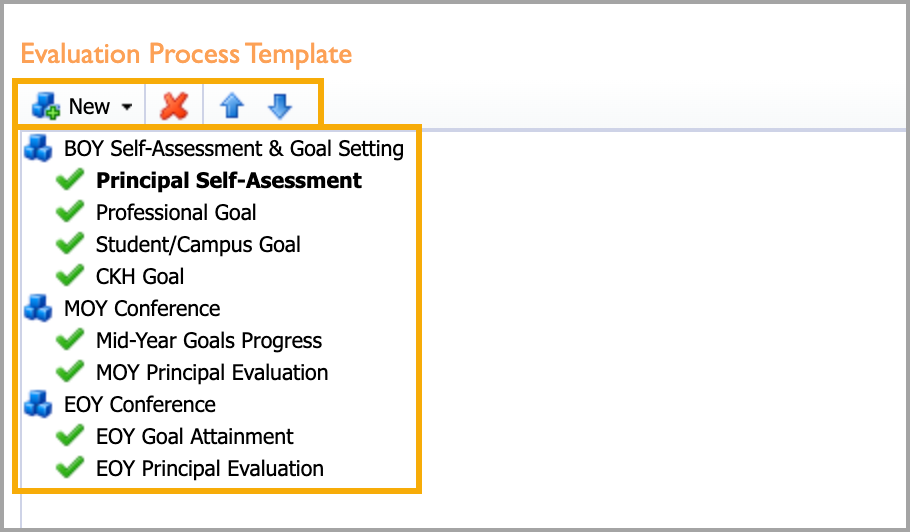Select the Principal Self-Asessment item

pos(229,180)
